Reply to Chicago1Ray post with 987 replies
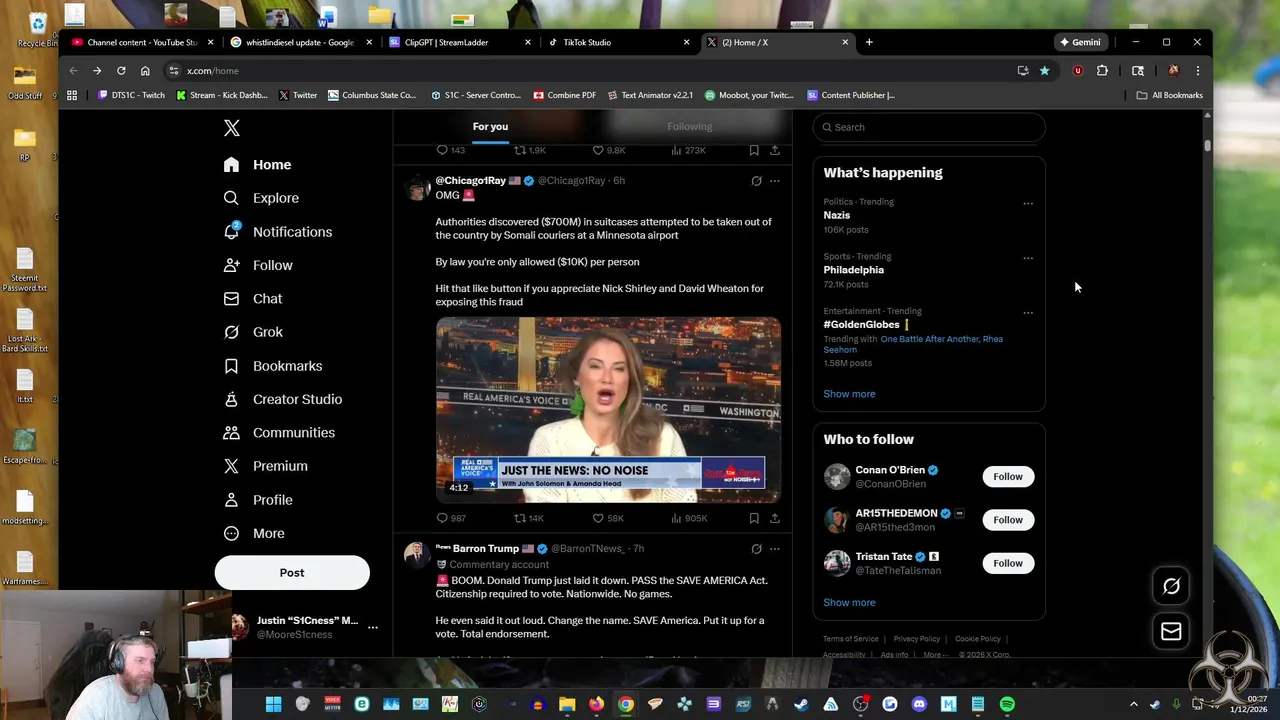 pyautogui.click(x=451, y=518)
